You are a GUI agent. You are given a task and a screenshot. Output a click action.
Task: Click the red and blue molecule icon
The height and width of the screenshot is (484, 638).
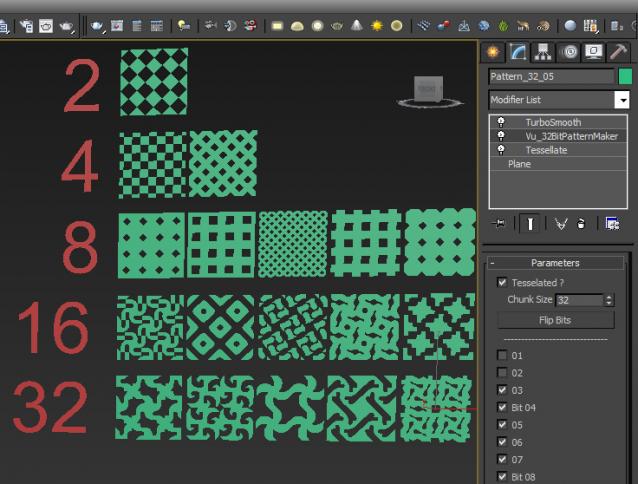pos(443,26)
